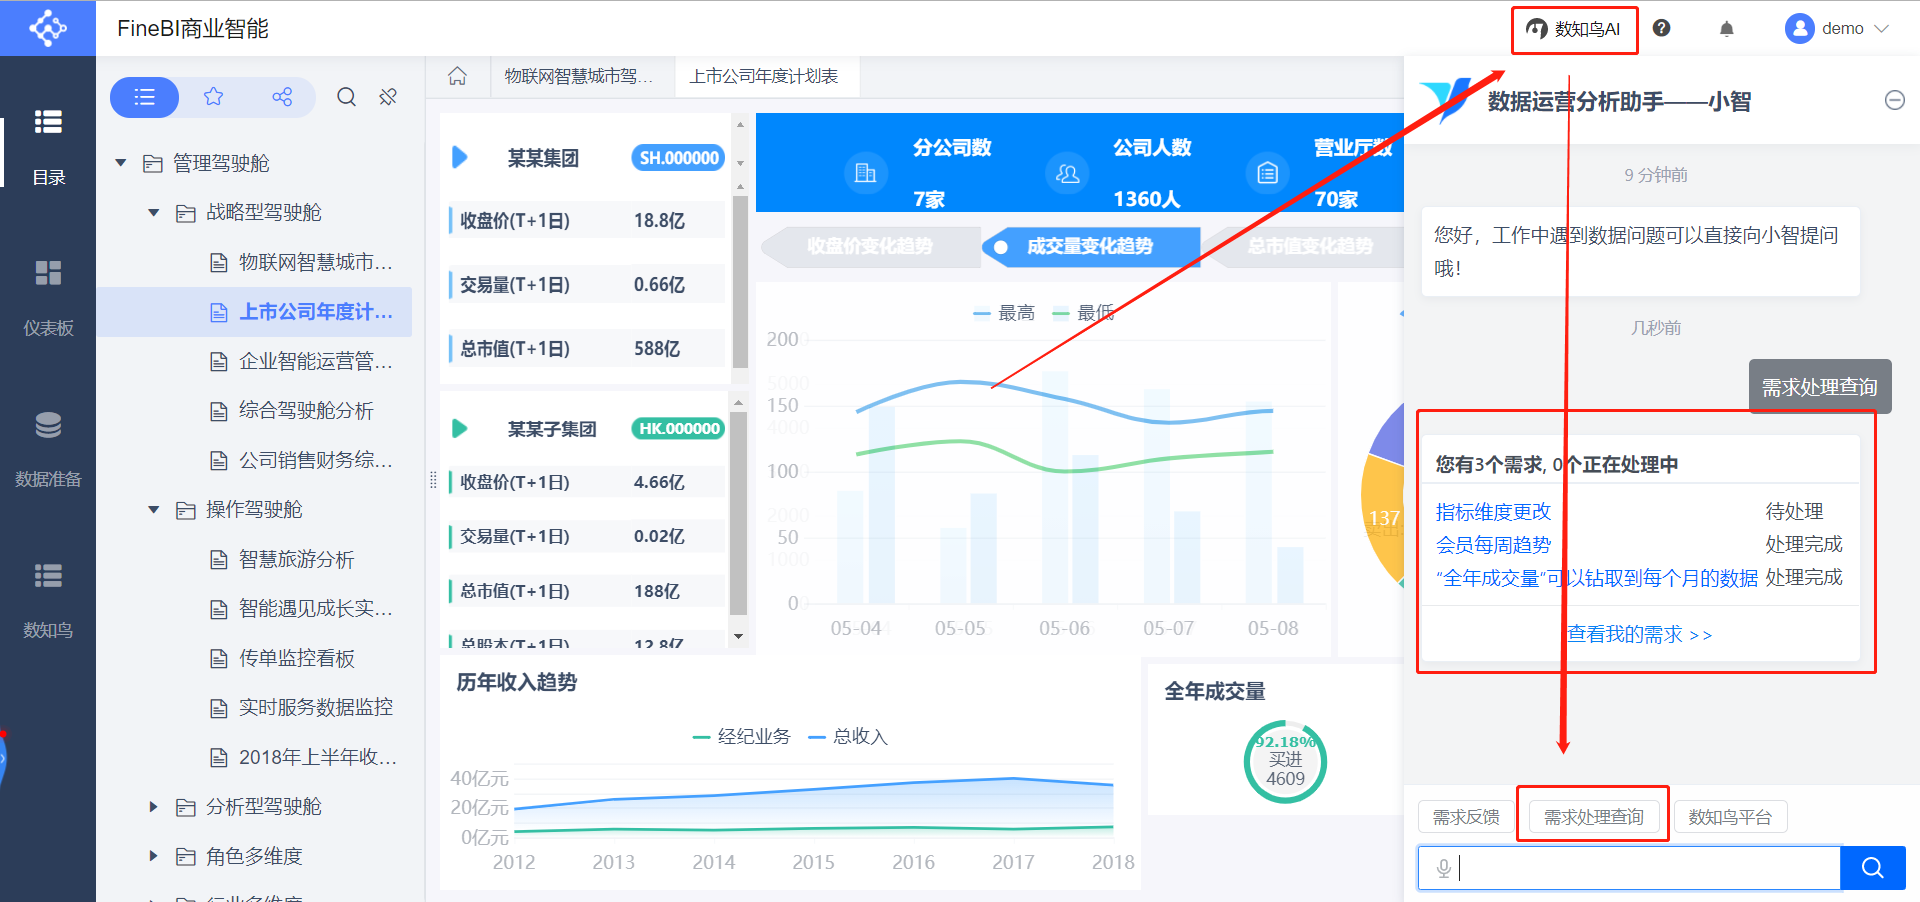Switch to the share view icon
1920x902 pixels.
tap(282, 97)
